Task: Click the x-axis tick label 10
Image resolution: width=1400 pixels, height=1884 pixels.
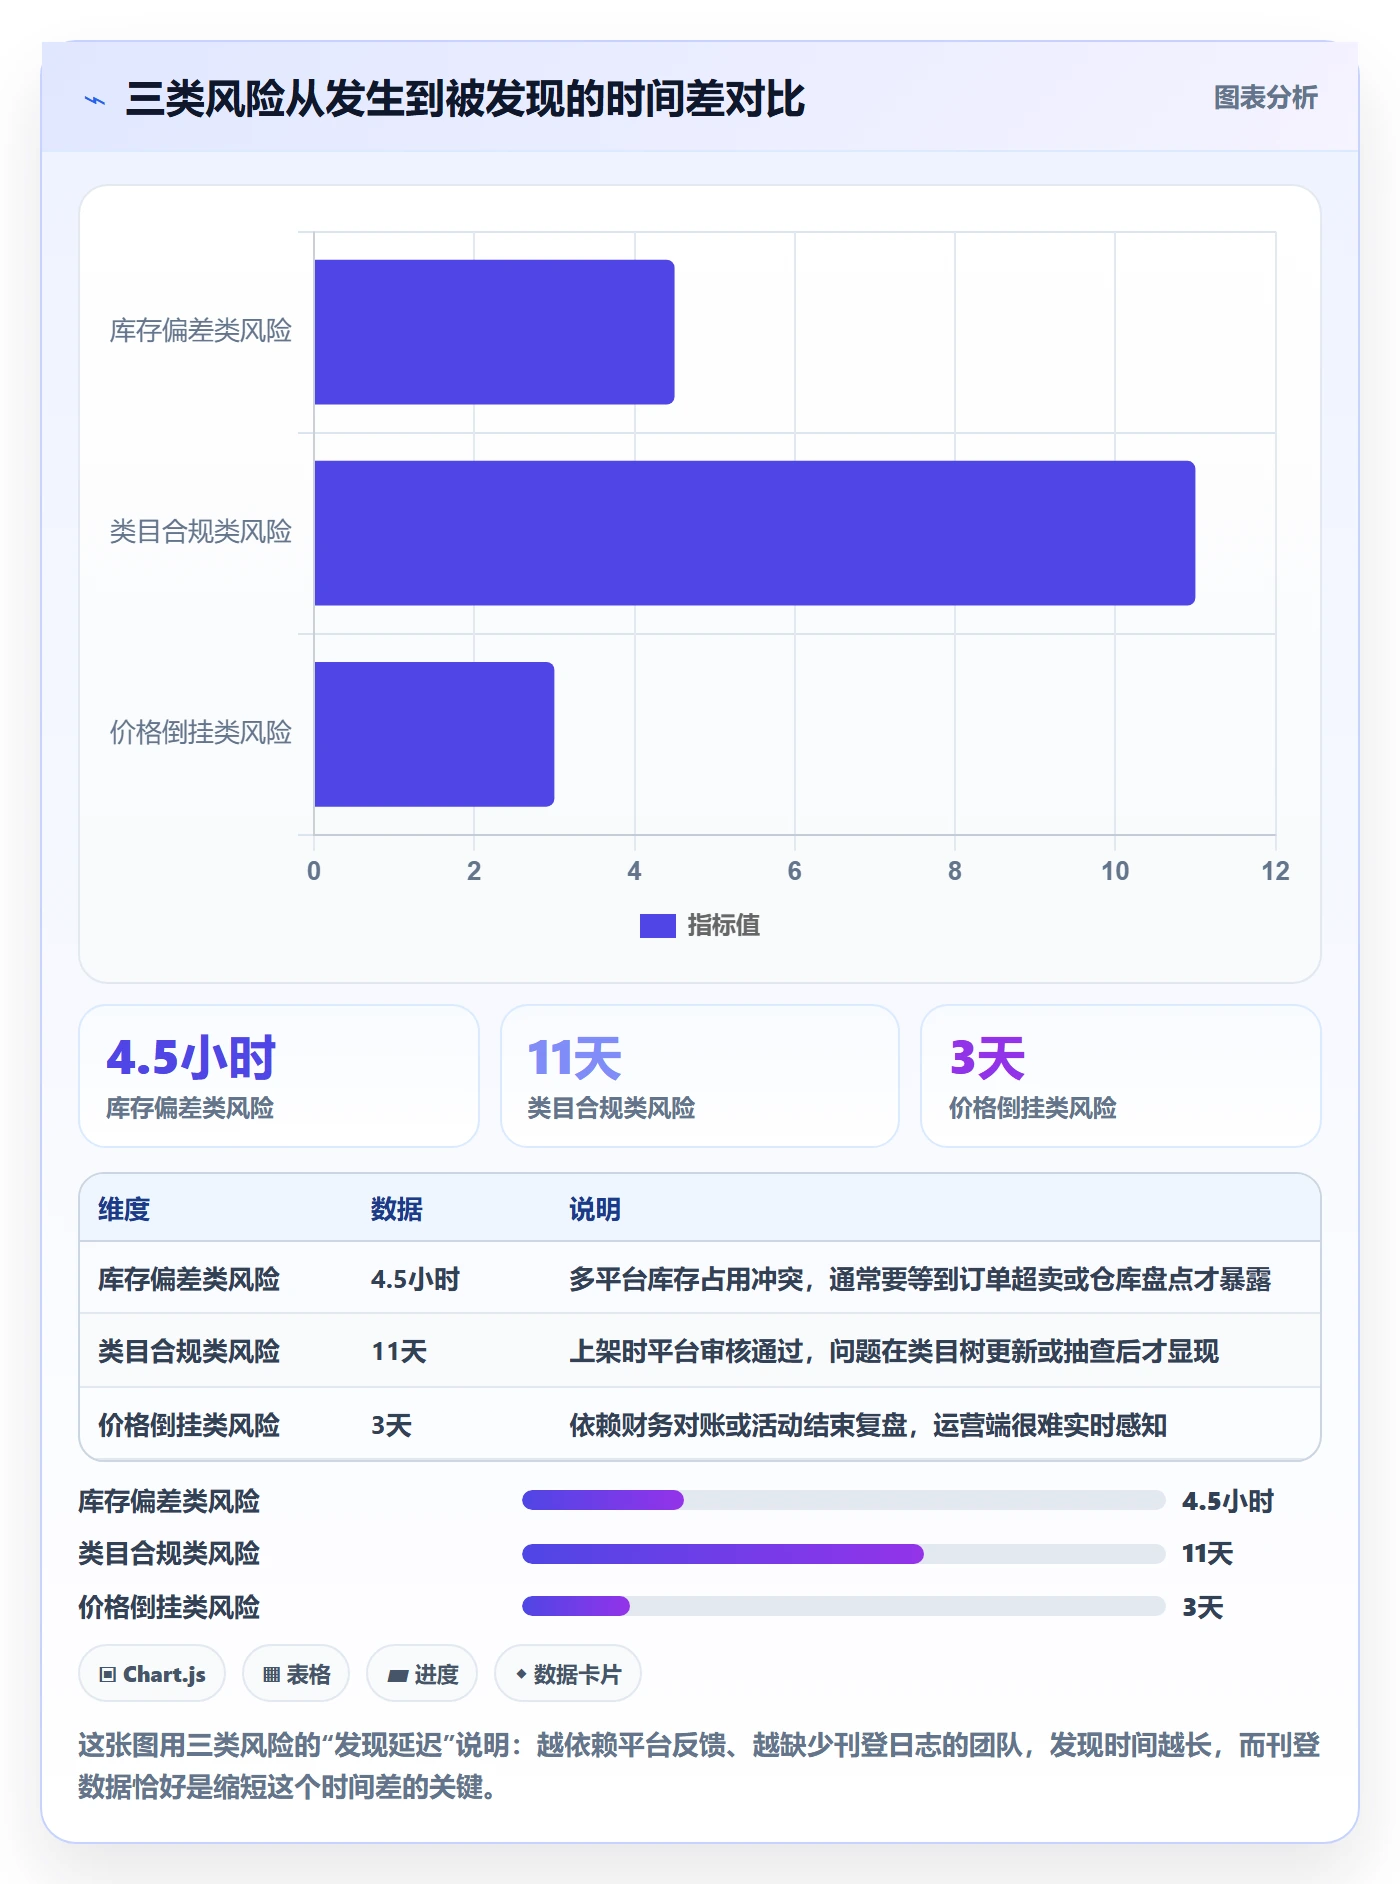Action: click(x=1115, y=871)
